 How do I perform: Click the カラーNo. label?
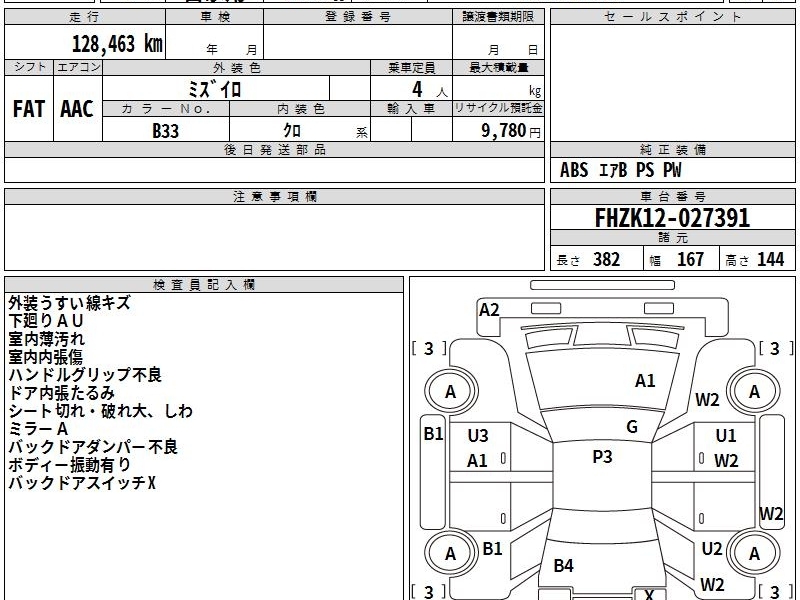coord(166,109)
